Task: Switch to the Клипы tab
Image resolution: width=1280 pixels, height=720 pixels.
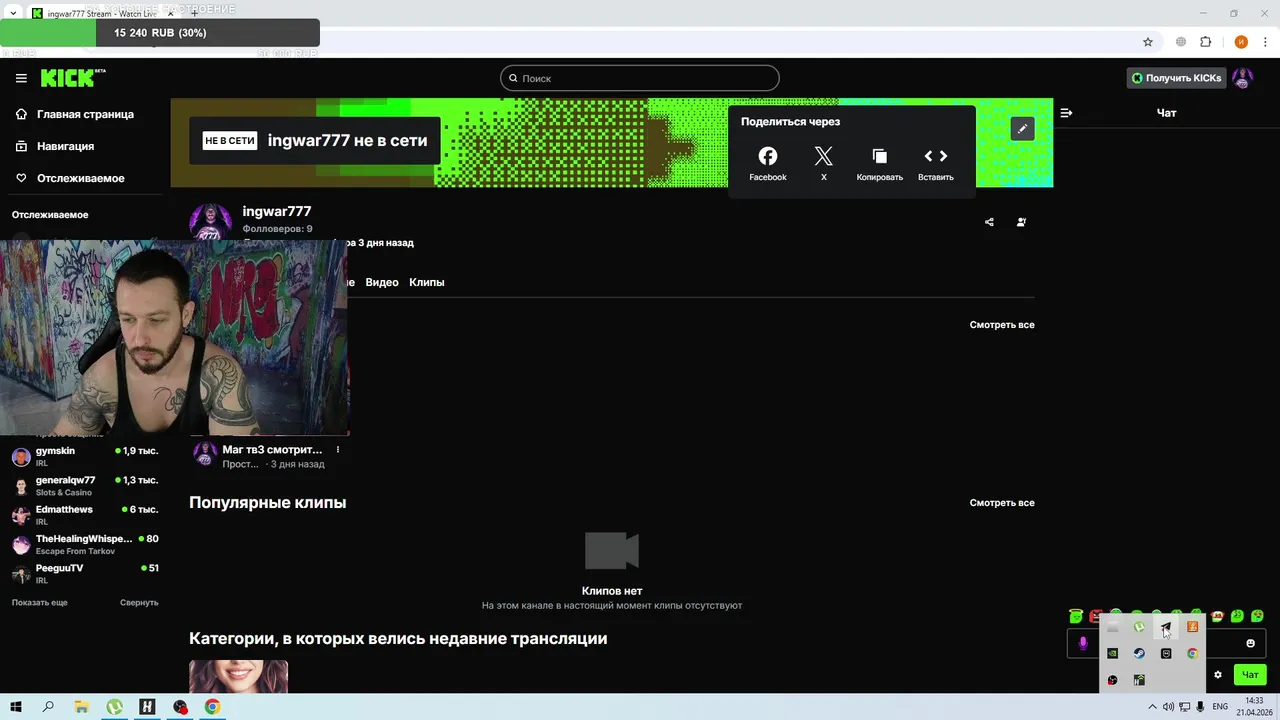Action: (427, 282)
